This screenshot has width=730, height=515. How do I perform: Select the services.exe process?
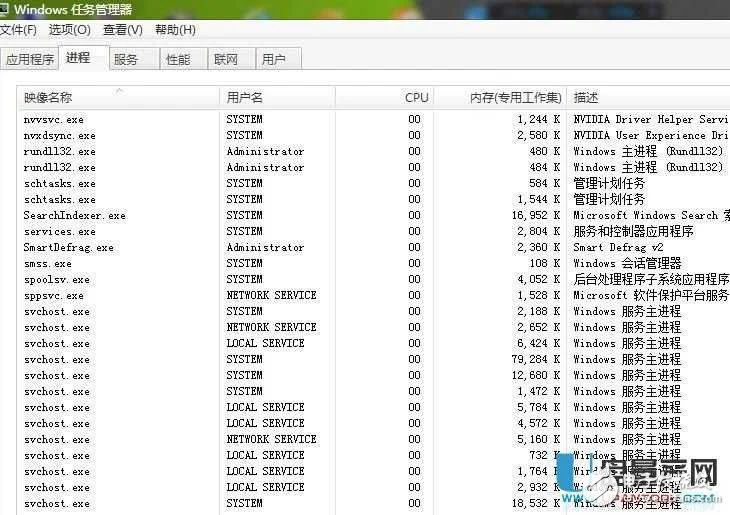(374, 231)
